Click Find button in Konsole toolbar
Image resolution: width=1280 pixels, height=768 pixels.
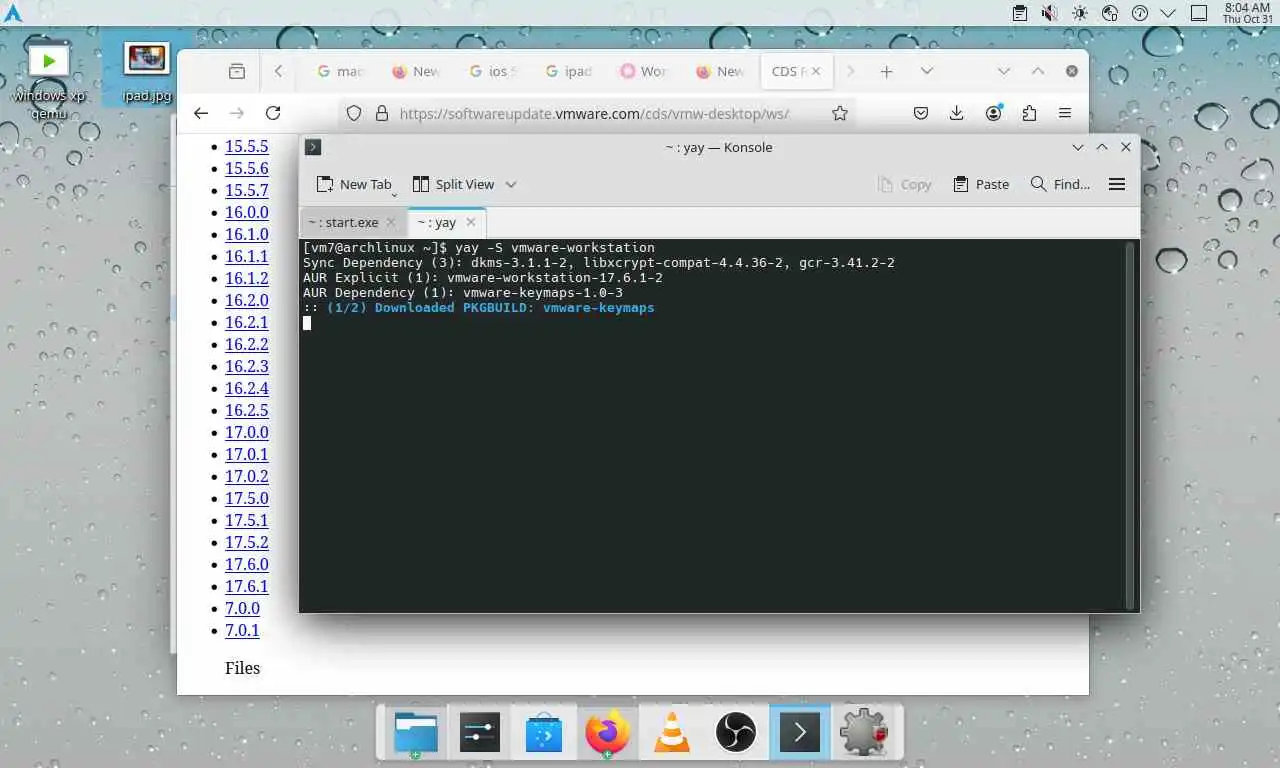click(1060, 184)
